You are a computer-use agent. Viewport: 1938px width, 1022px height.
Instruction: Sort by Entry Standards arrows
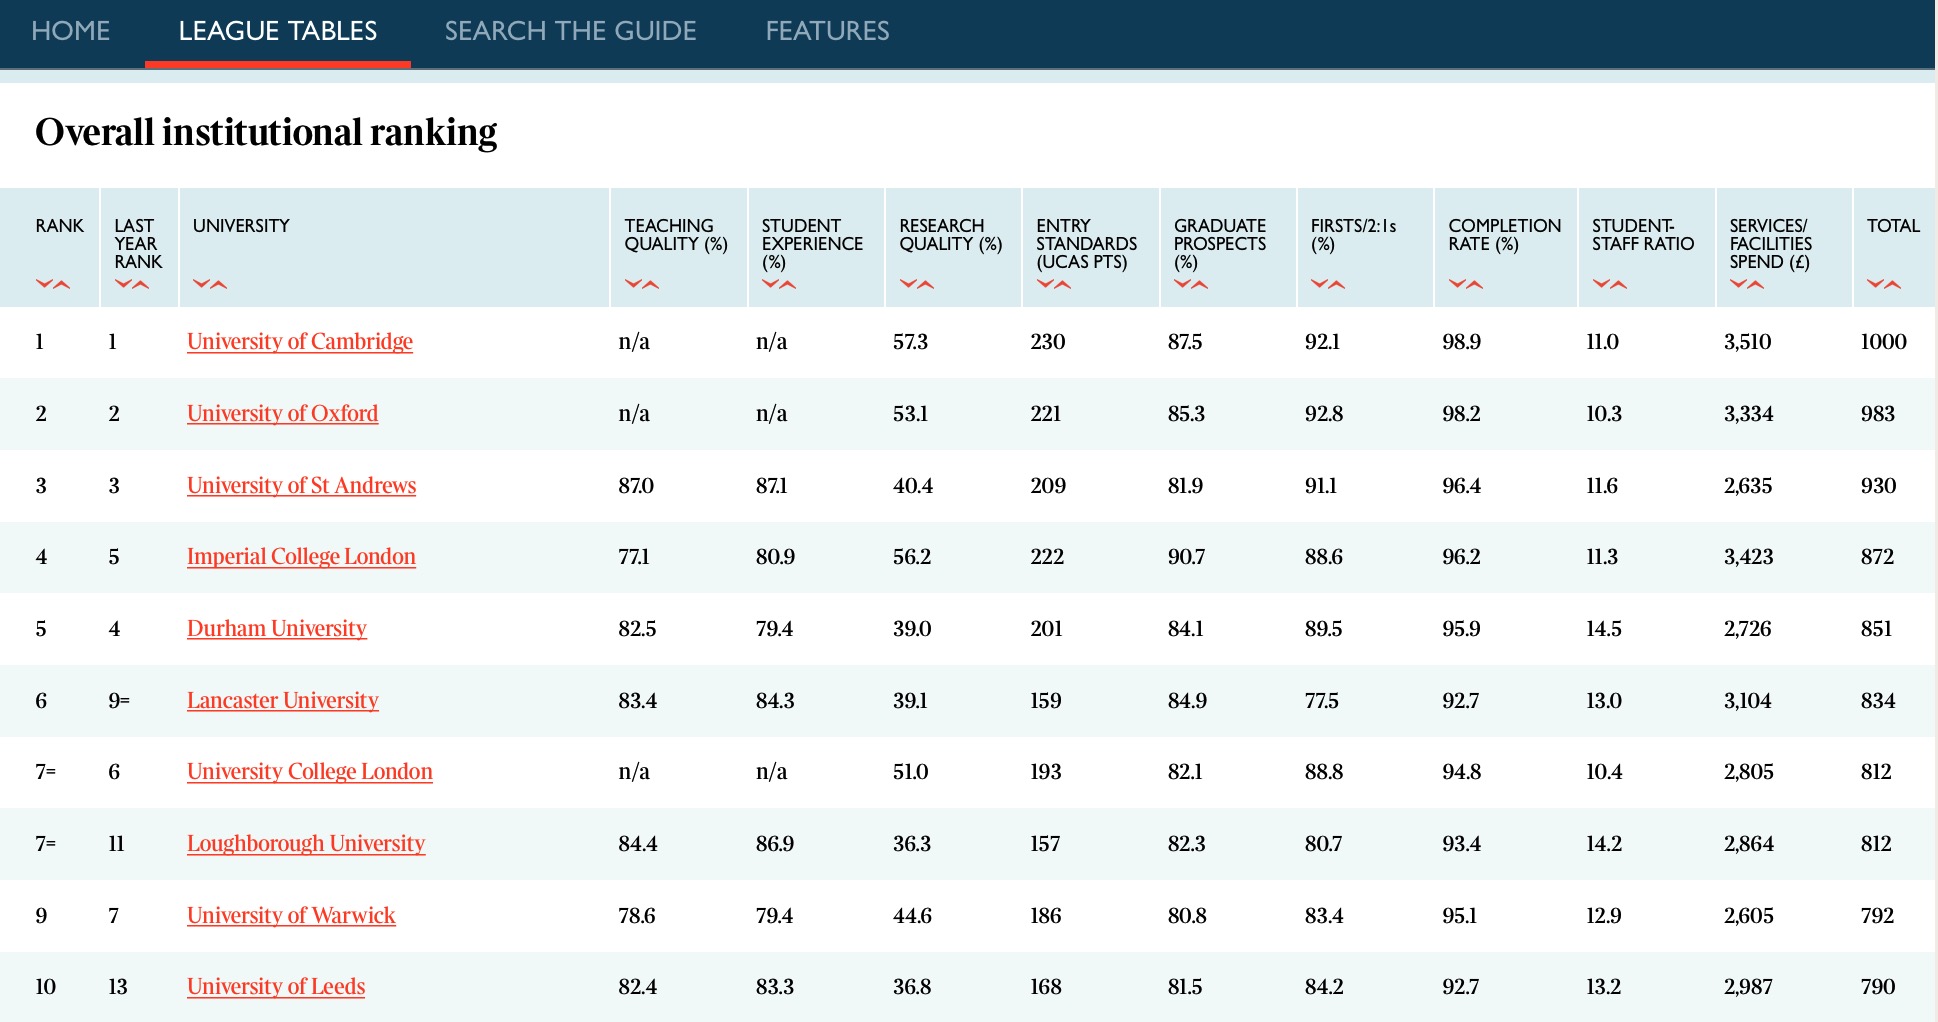(1054, 284)
